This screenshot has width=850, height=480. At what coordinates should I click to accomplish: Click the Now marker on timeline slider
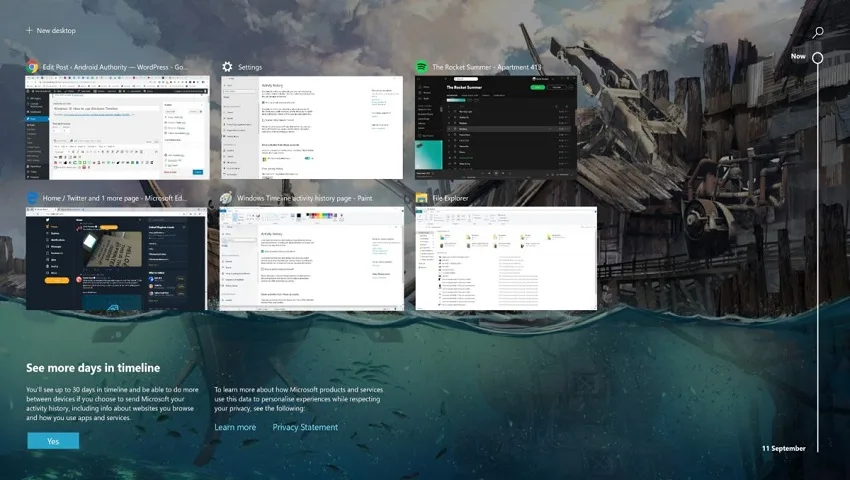(x=817, y=57)
